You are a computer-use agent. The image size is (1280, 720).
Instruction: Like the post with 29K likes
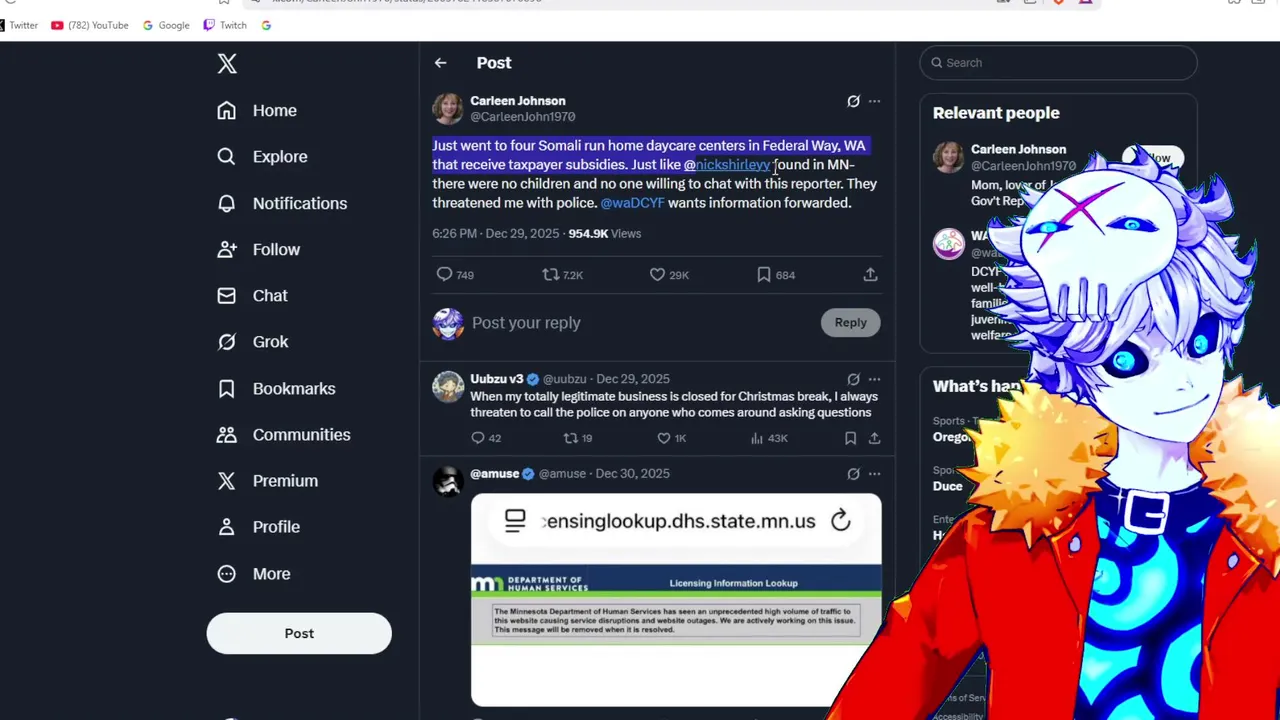657,274
